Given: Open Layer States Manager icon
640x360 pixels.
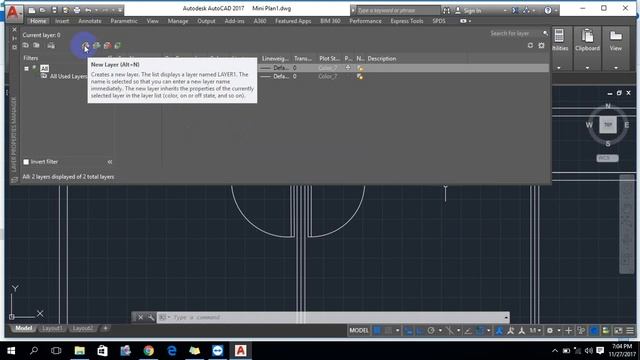Looking at the screenshot, I should (51, 45).
